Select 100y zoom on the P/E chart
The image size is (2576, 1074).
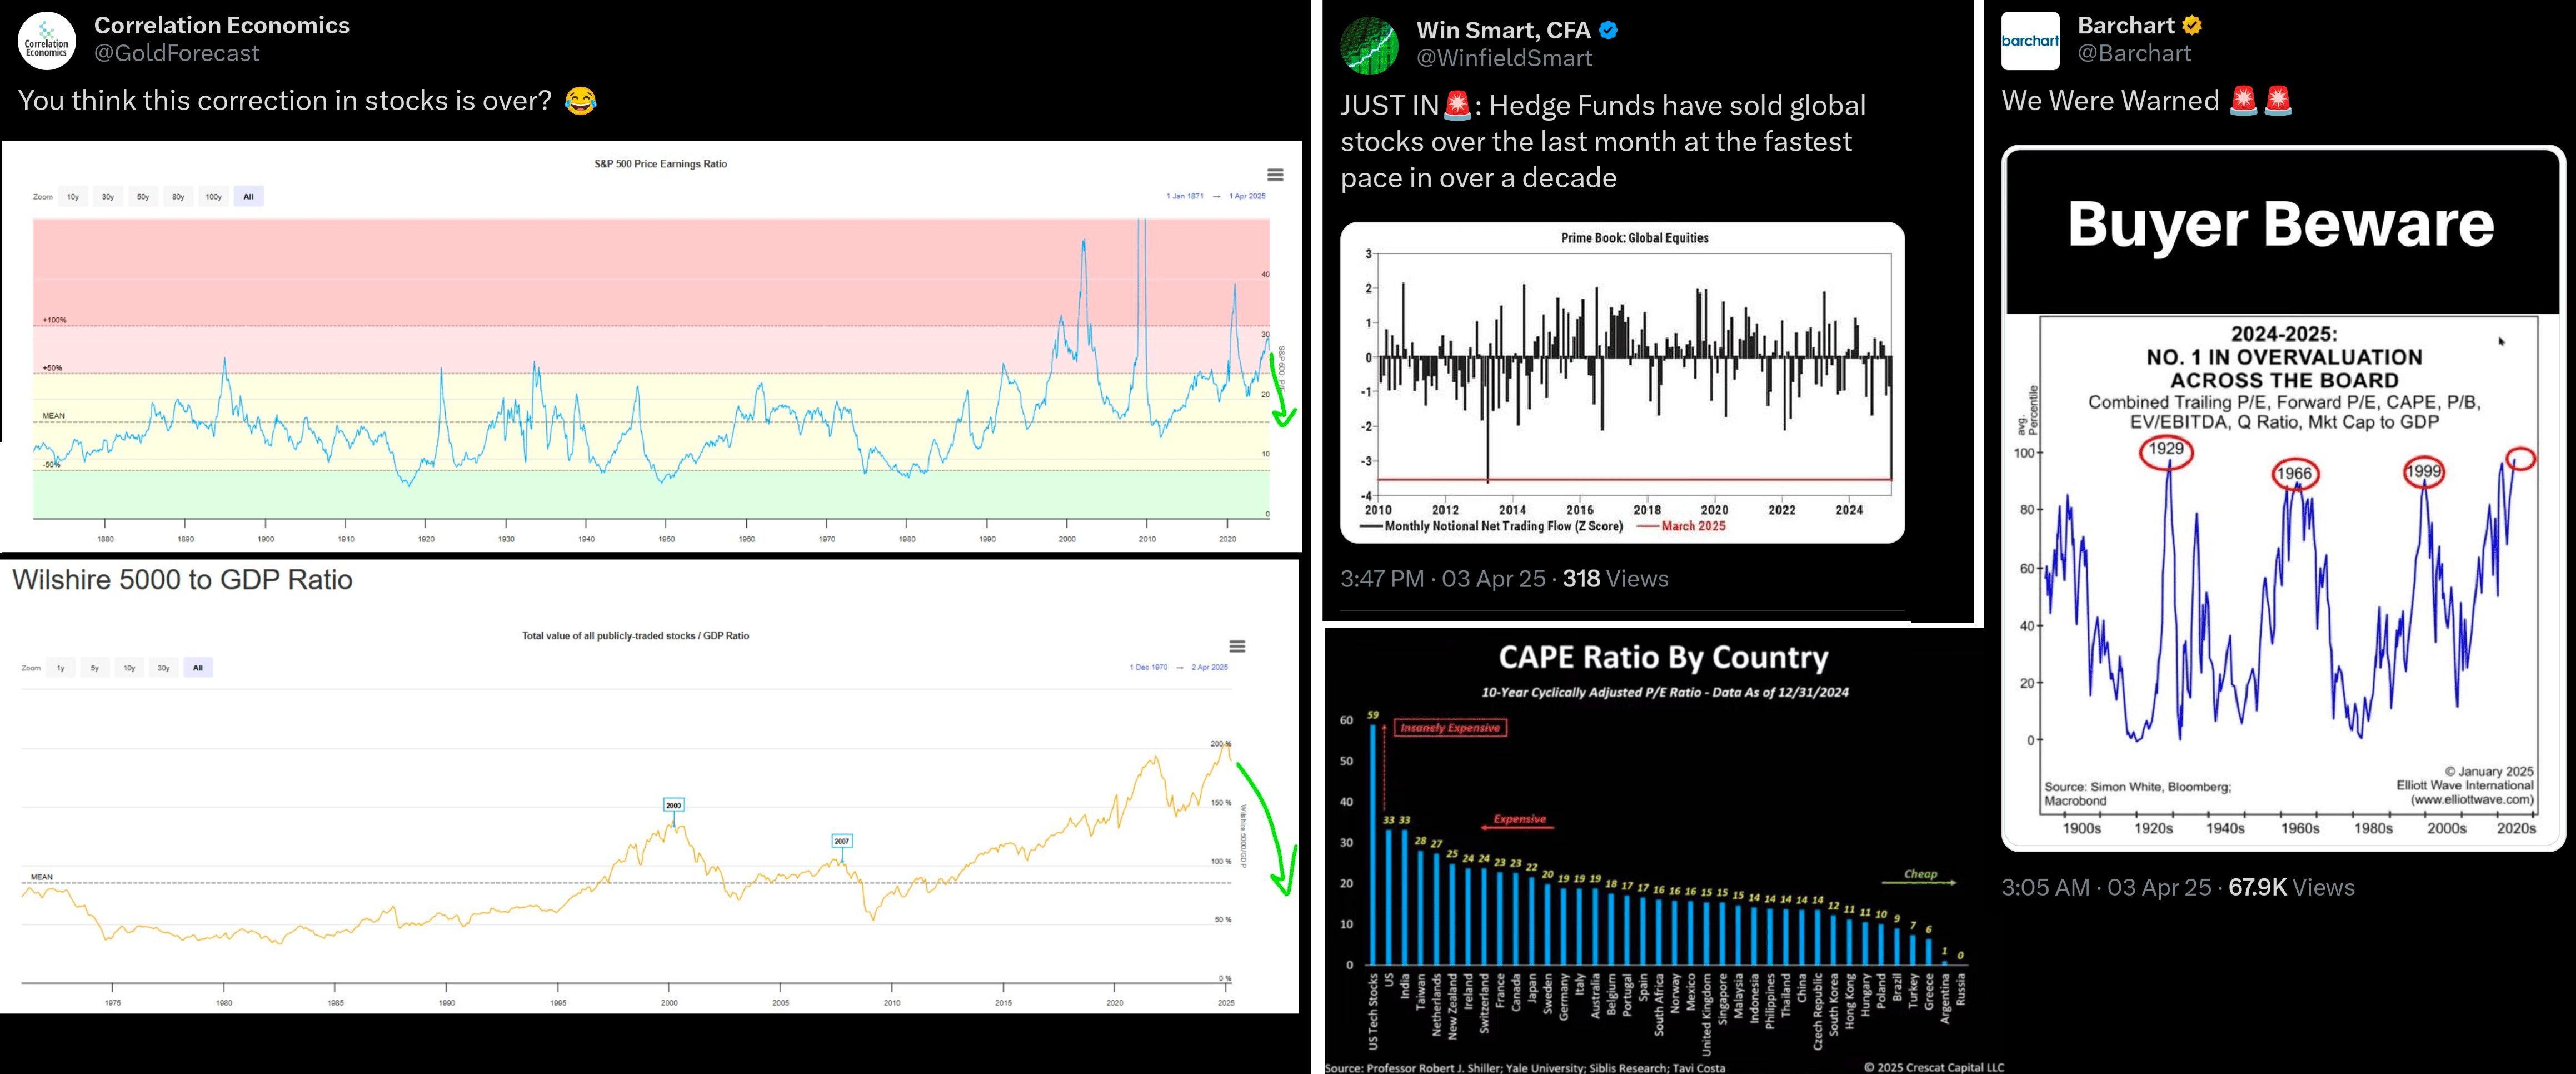coord(213,197)
